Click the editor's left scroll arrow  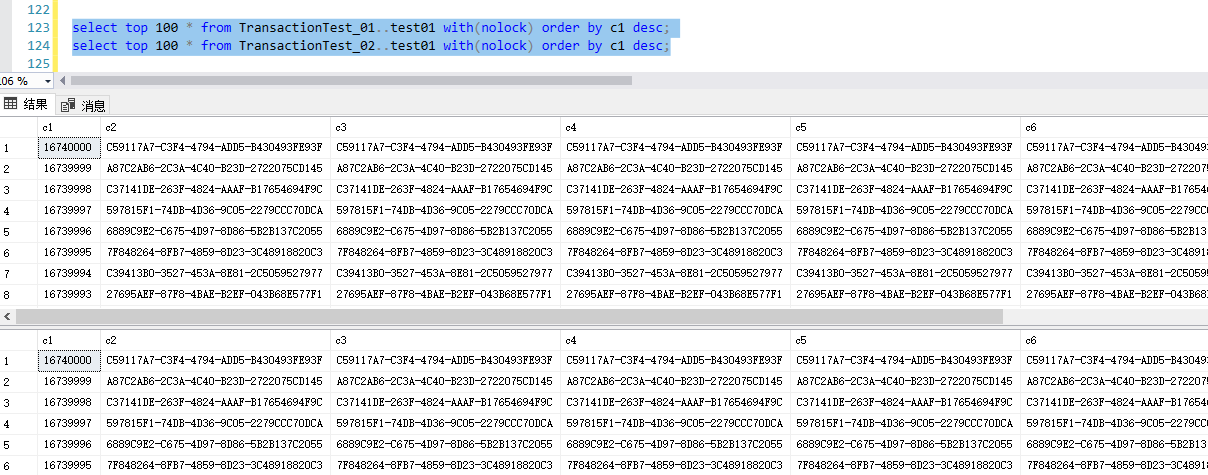[x=63, y=80]
